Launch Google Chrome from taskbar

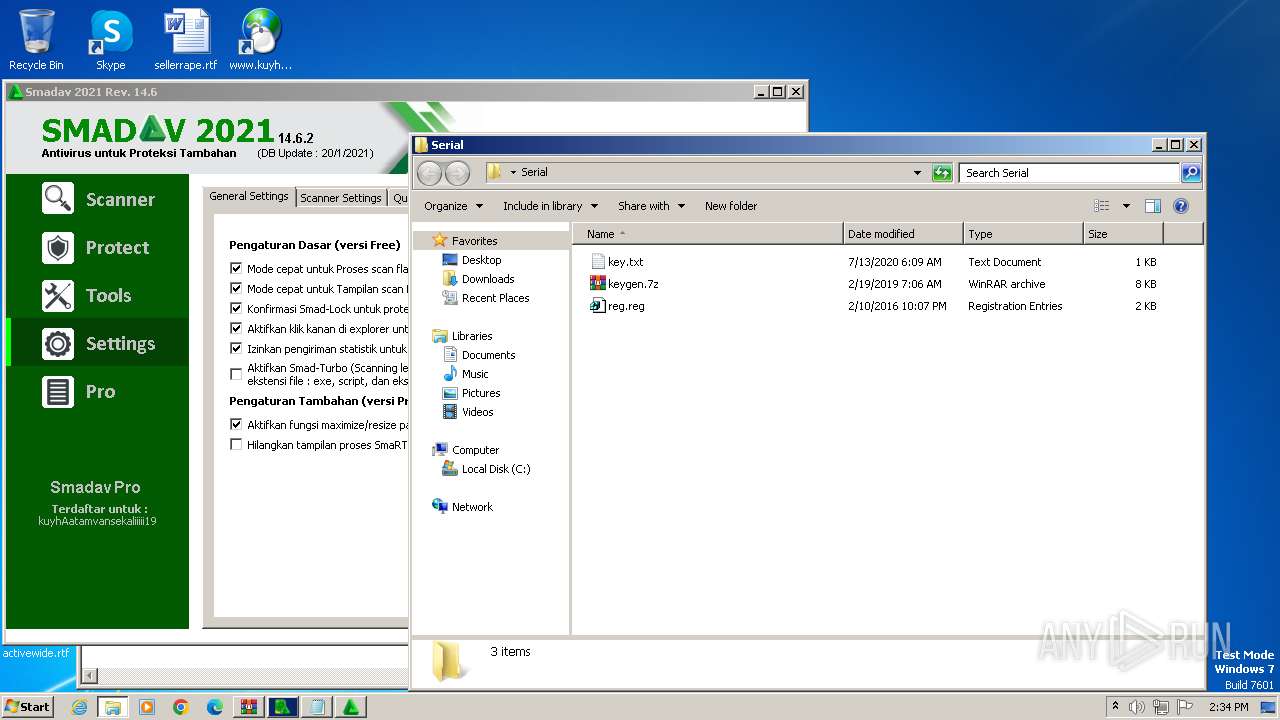pyautogui.click(x=181, y=707)
